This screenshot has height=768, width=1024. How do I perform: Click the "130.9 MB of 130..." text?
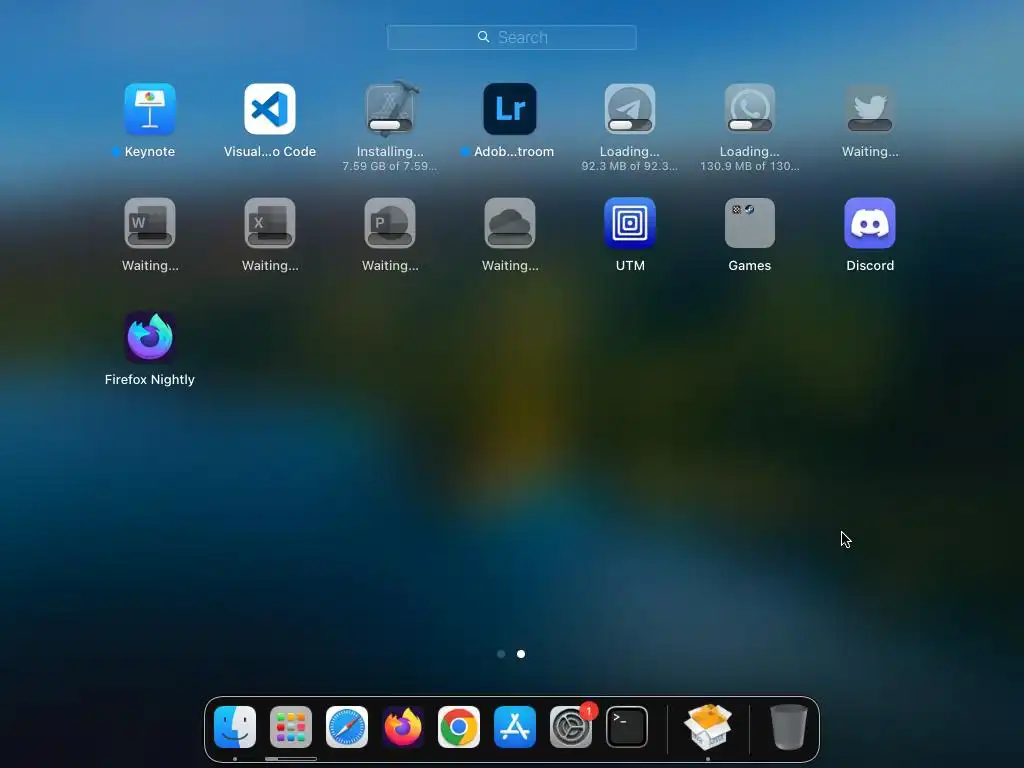[x=750, y=167]
